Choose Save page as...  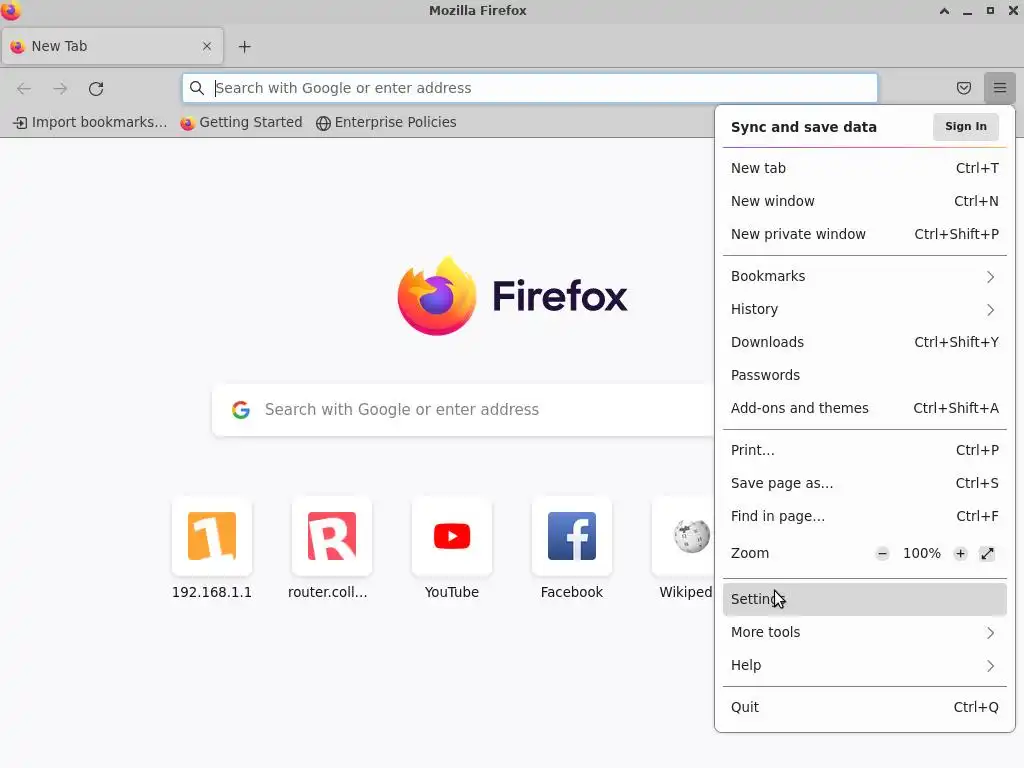865,483
